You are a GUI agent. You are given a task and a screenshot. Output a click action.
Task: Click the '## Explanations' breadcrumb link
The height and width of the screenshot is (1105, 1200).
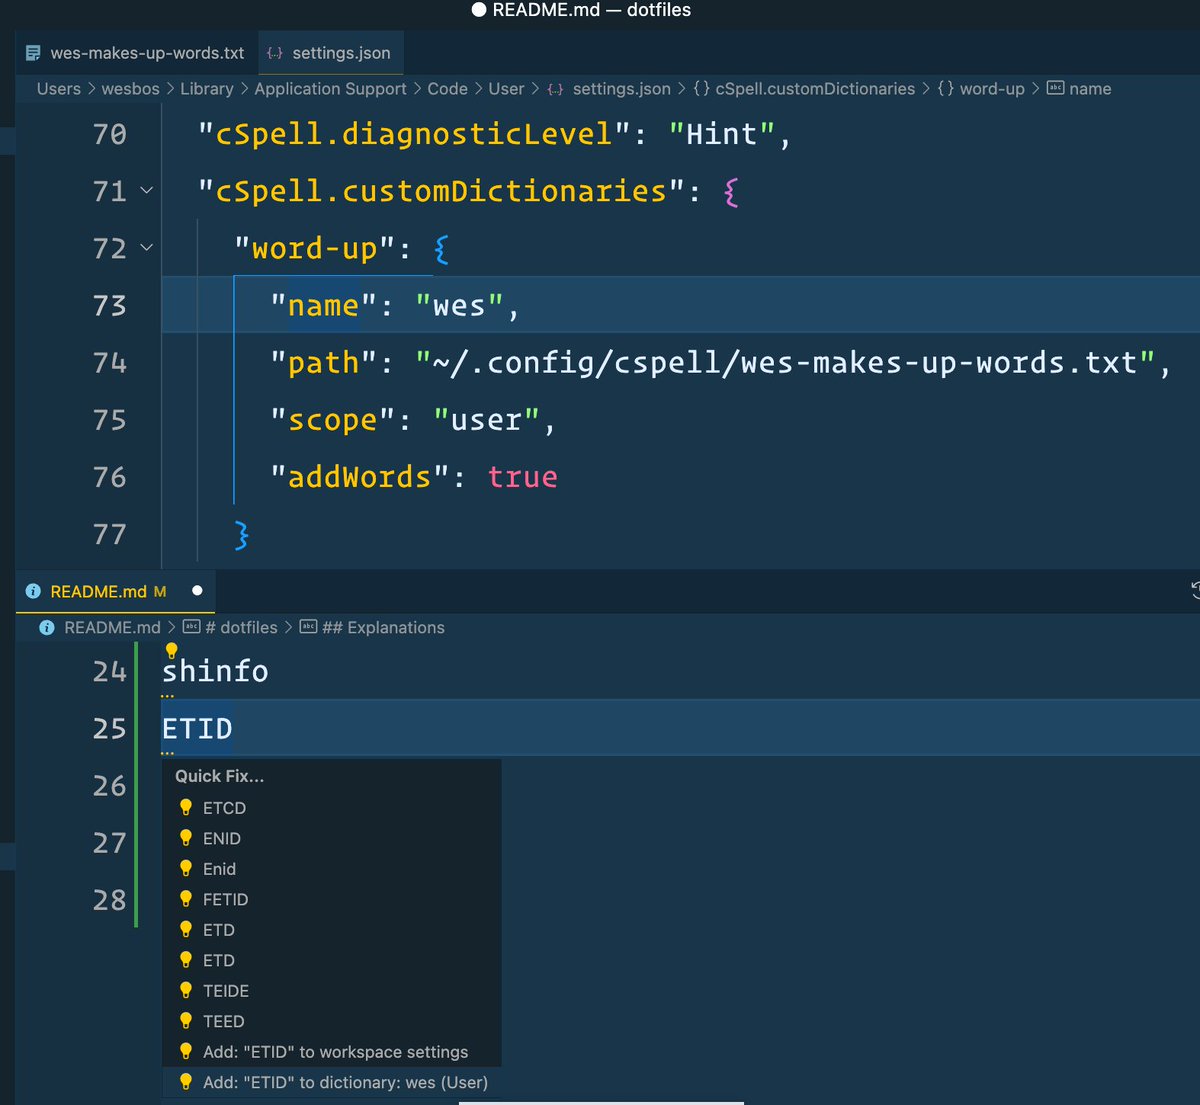click(x=383, y=628)
